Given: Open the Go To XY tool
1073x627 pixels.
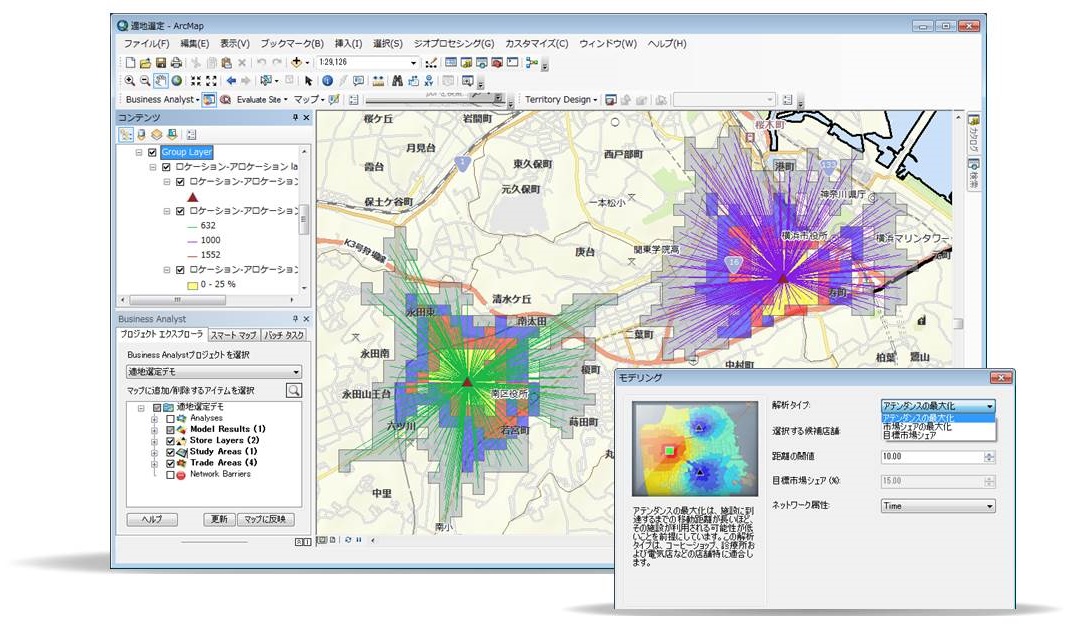Looking at the screenshot, I should point(429,81).
